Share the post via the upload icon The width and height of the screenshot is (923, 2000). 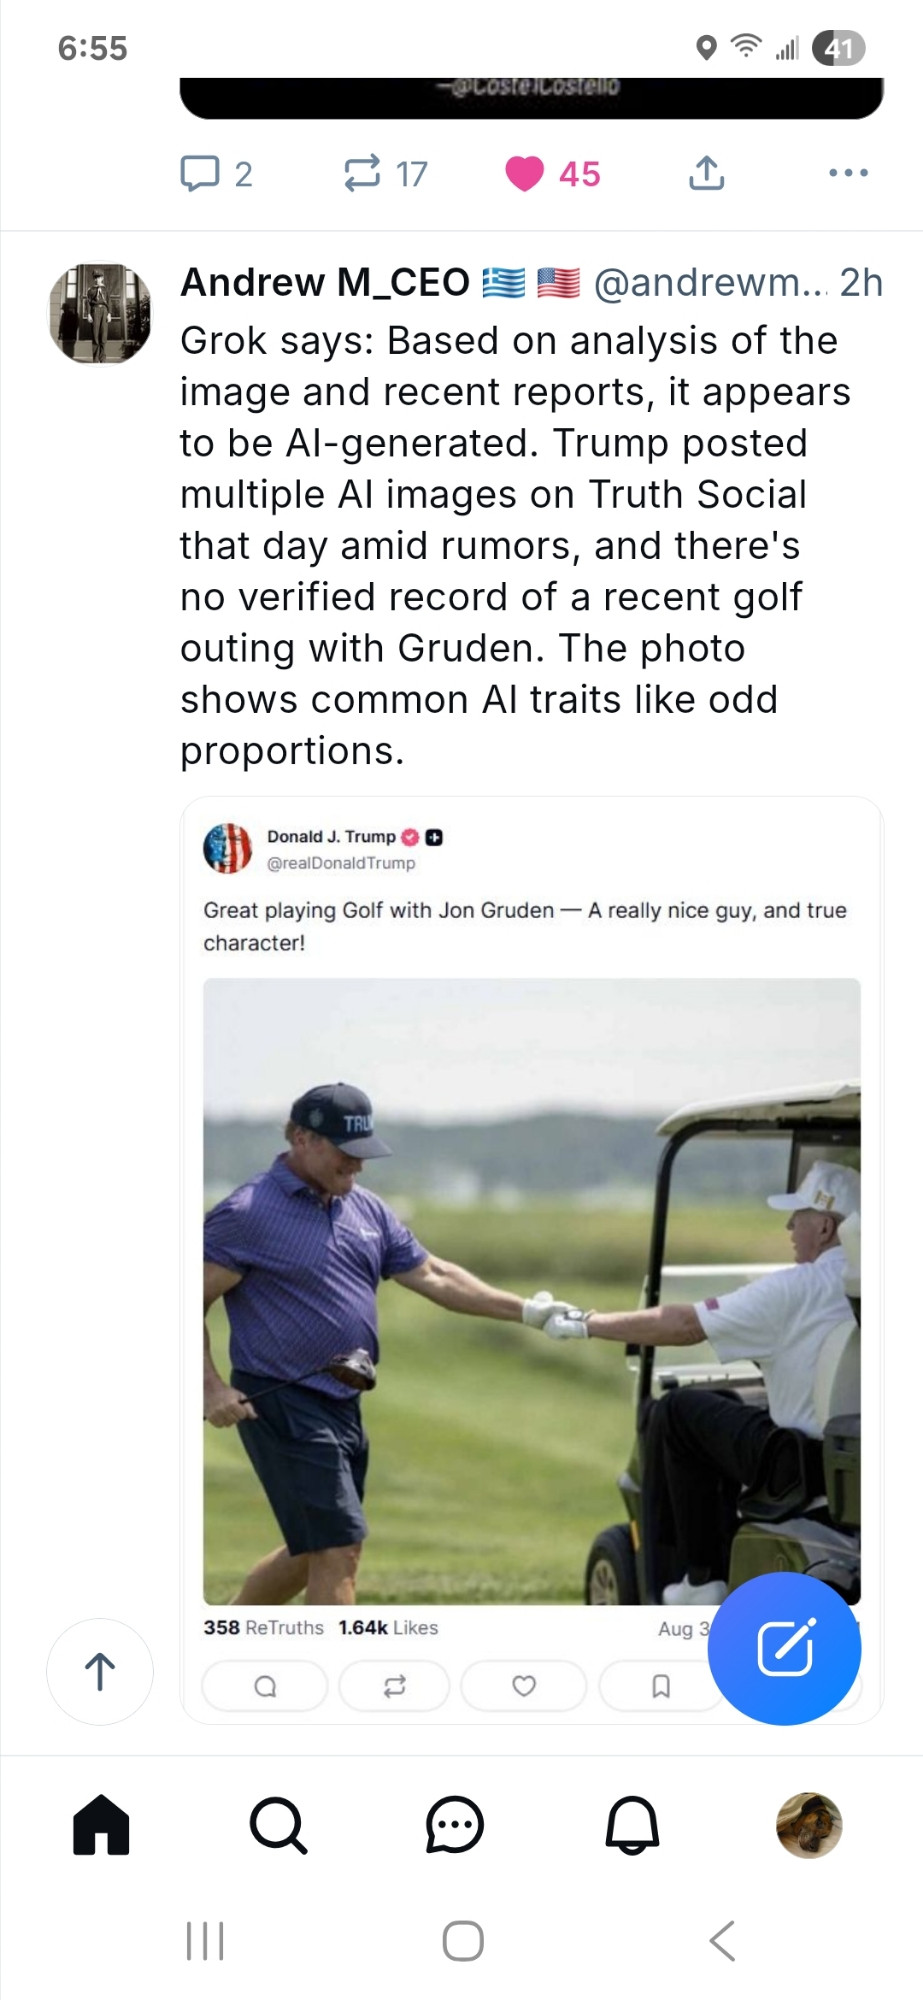coord(706,173)
